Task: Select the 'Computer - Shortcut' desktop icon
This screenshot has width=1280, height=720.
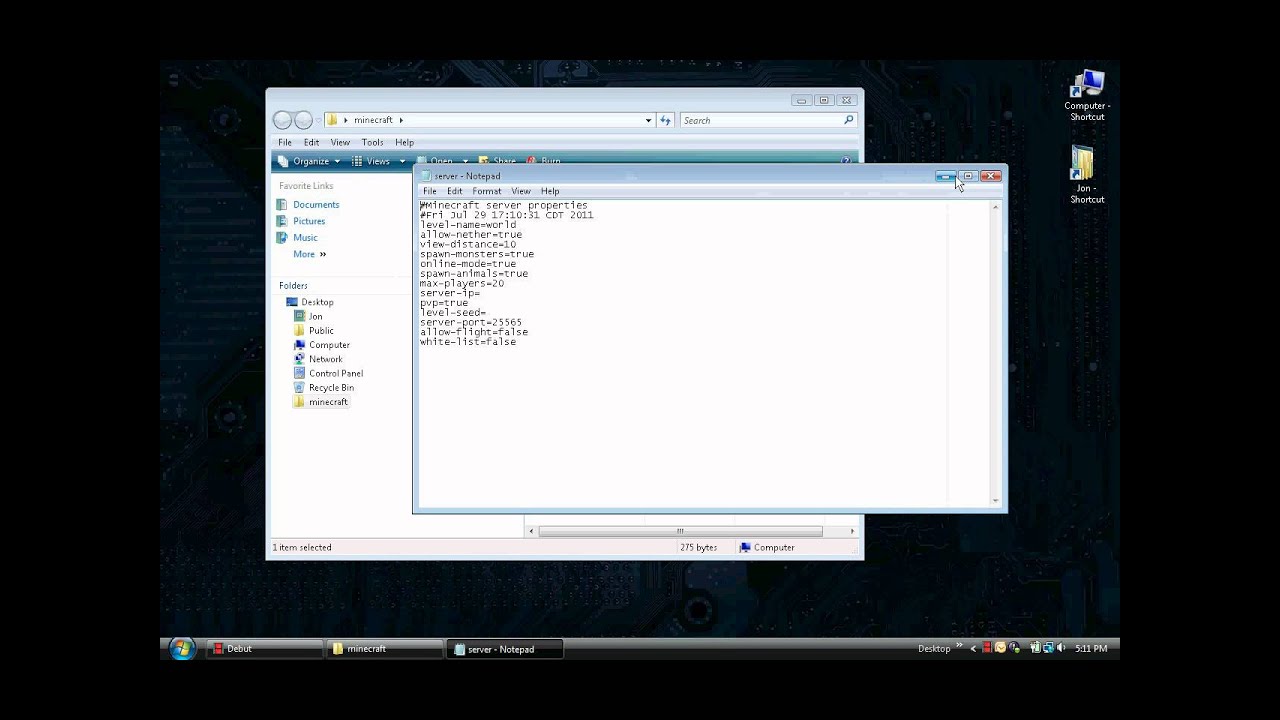Action: (x=1087, y=96)
